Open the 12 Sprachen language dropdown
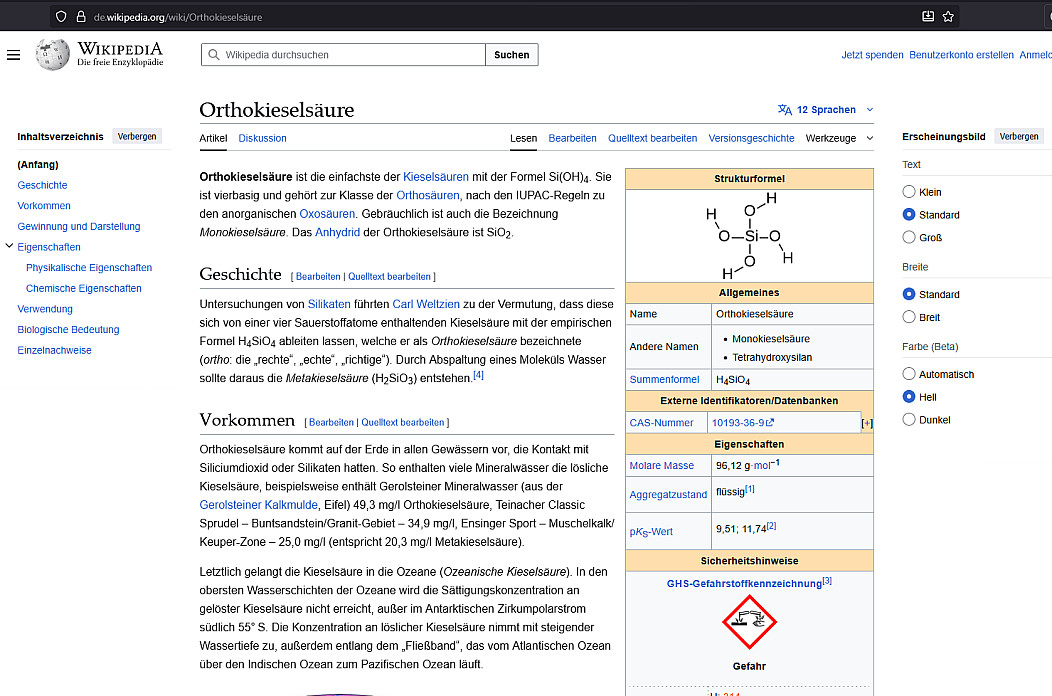This screenshot has width=1052, height=696. 825,110
